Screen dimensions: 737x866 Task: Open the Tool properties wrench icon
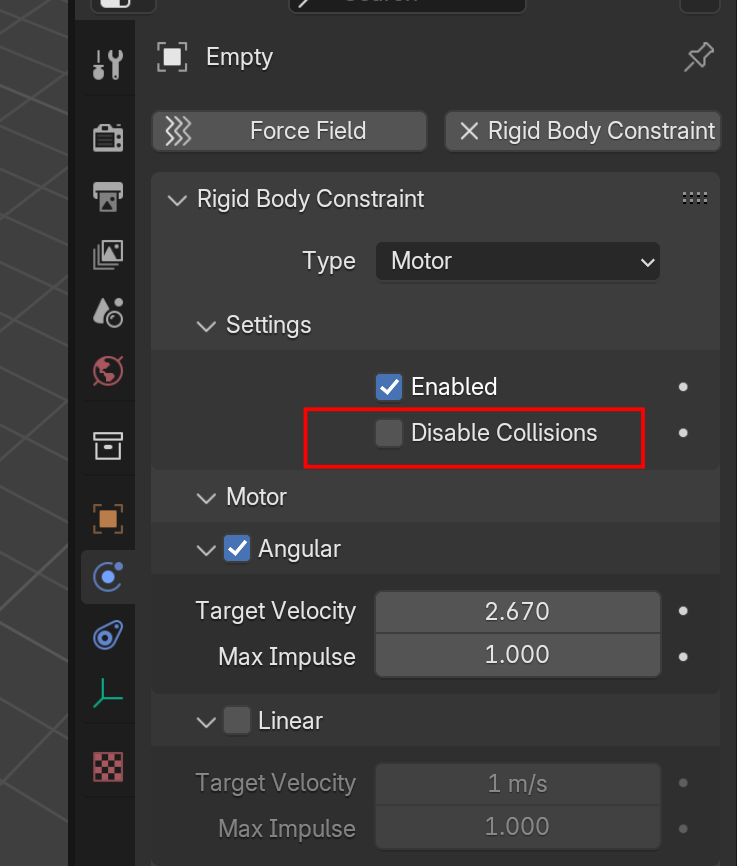(x=107, y=62)
